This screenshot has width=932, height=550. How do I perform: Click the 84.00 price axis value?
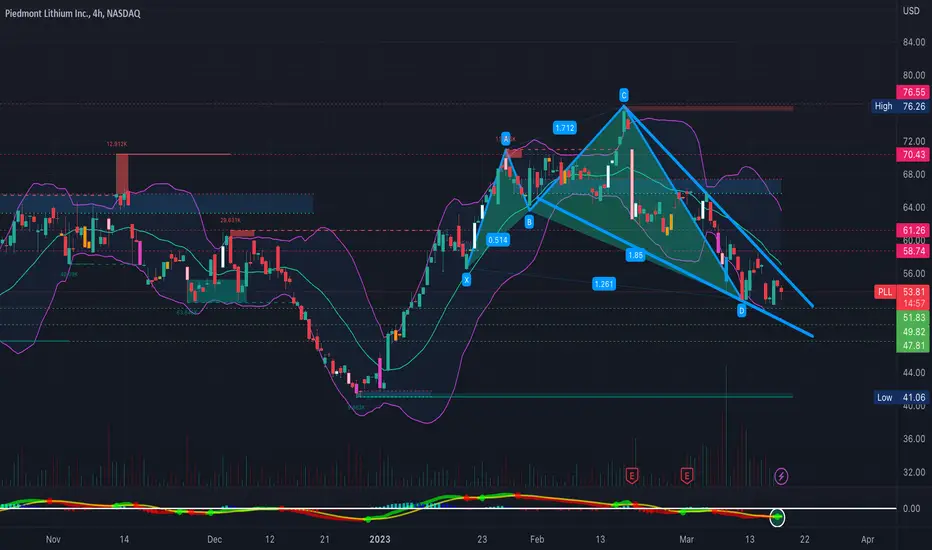[914, 42]
